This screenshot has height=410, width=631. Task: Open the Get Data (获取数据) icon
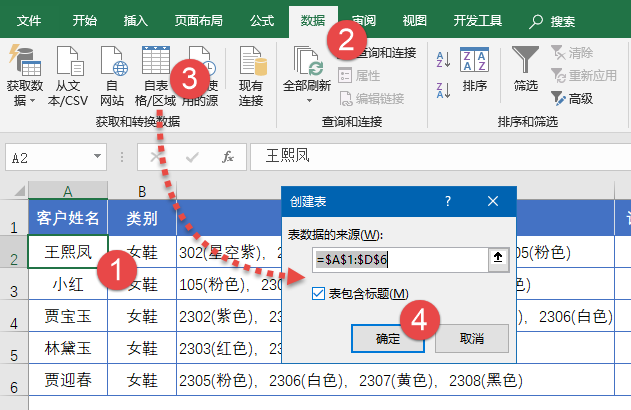coord(25,61)
